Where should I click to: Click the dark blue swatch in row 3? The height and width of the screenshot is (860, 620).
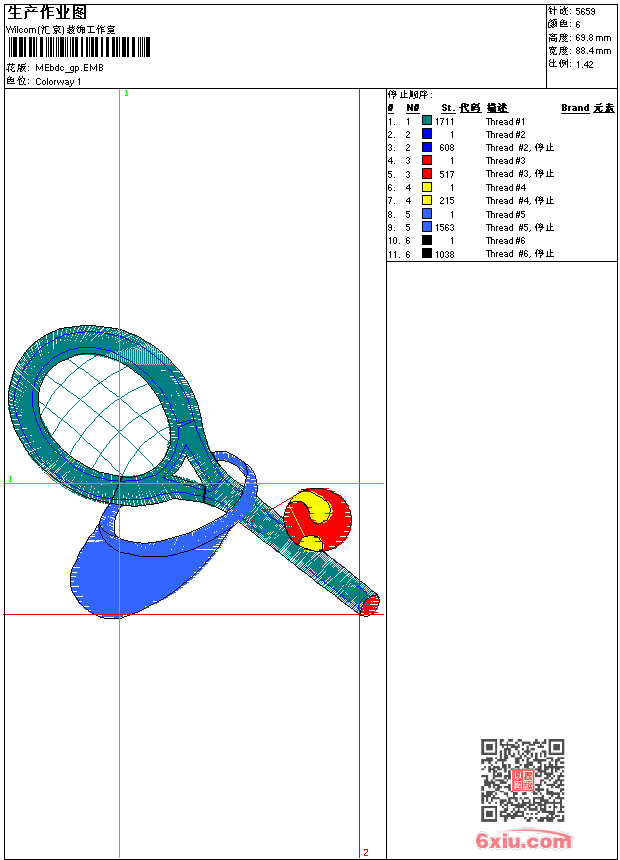point(426,147)
